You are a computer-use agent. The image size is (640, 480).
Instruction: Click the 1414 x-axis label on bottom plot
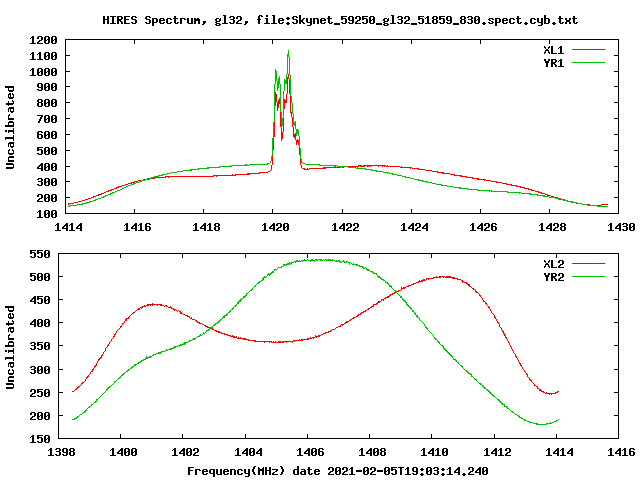click(559, 452)
